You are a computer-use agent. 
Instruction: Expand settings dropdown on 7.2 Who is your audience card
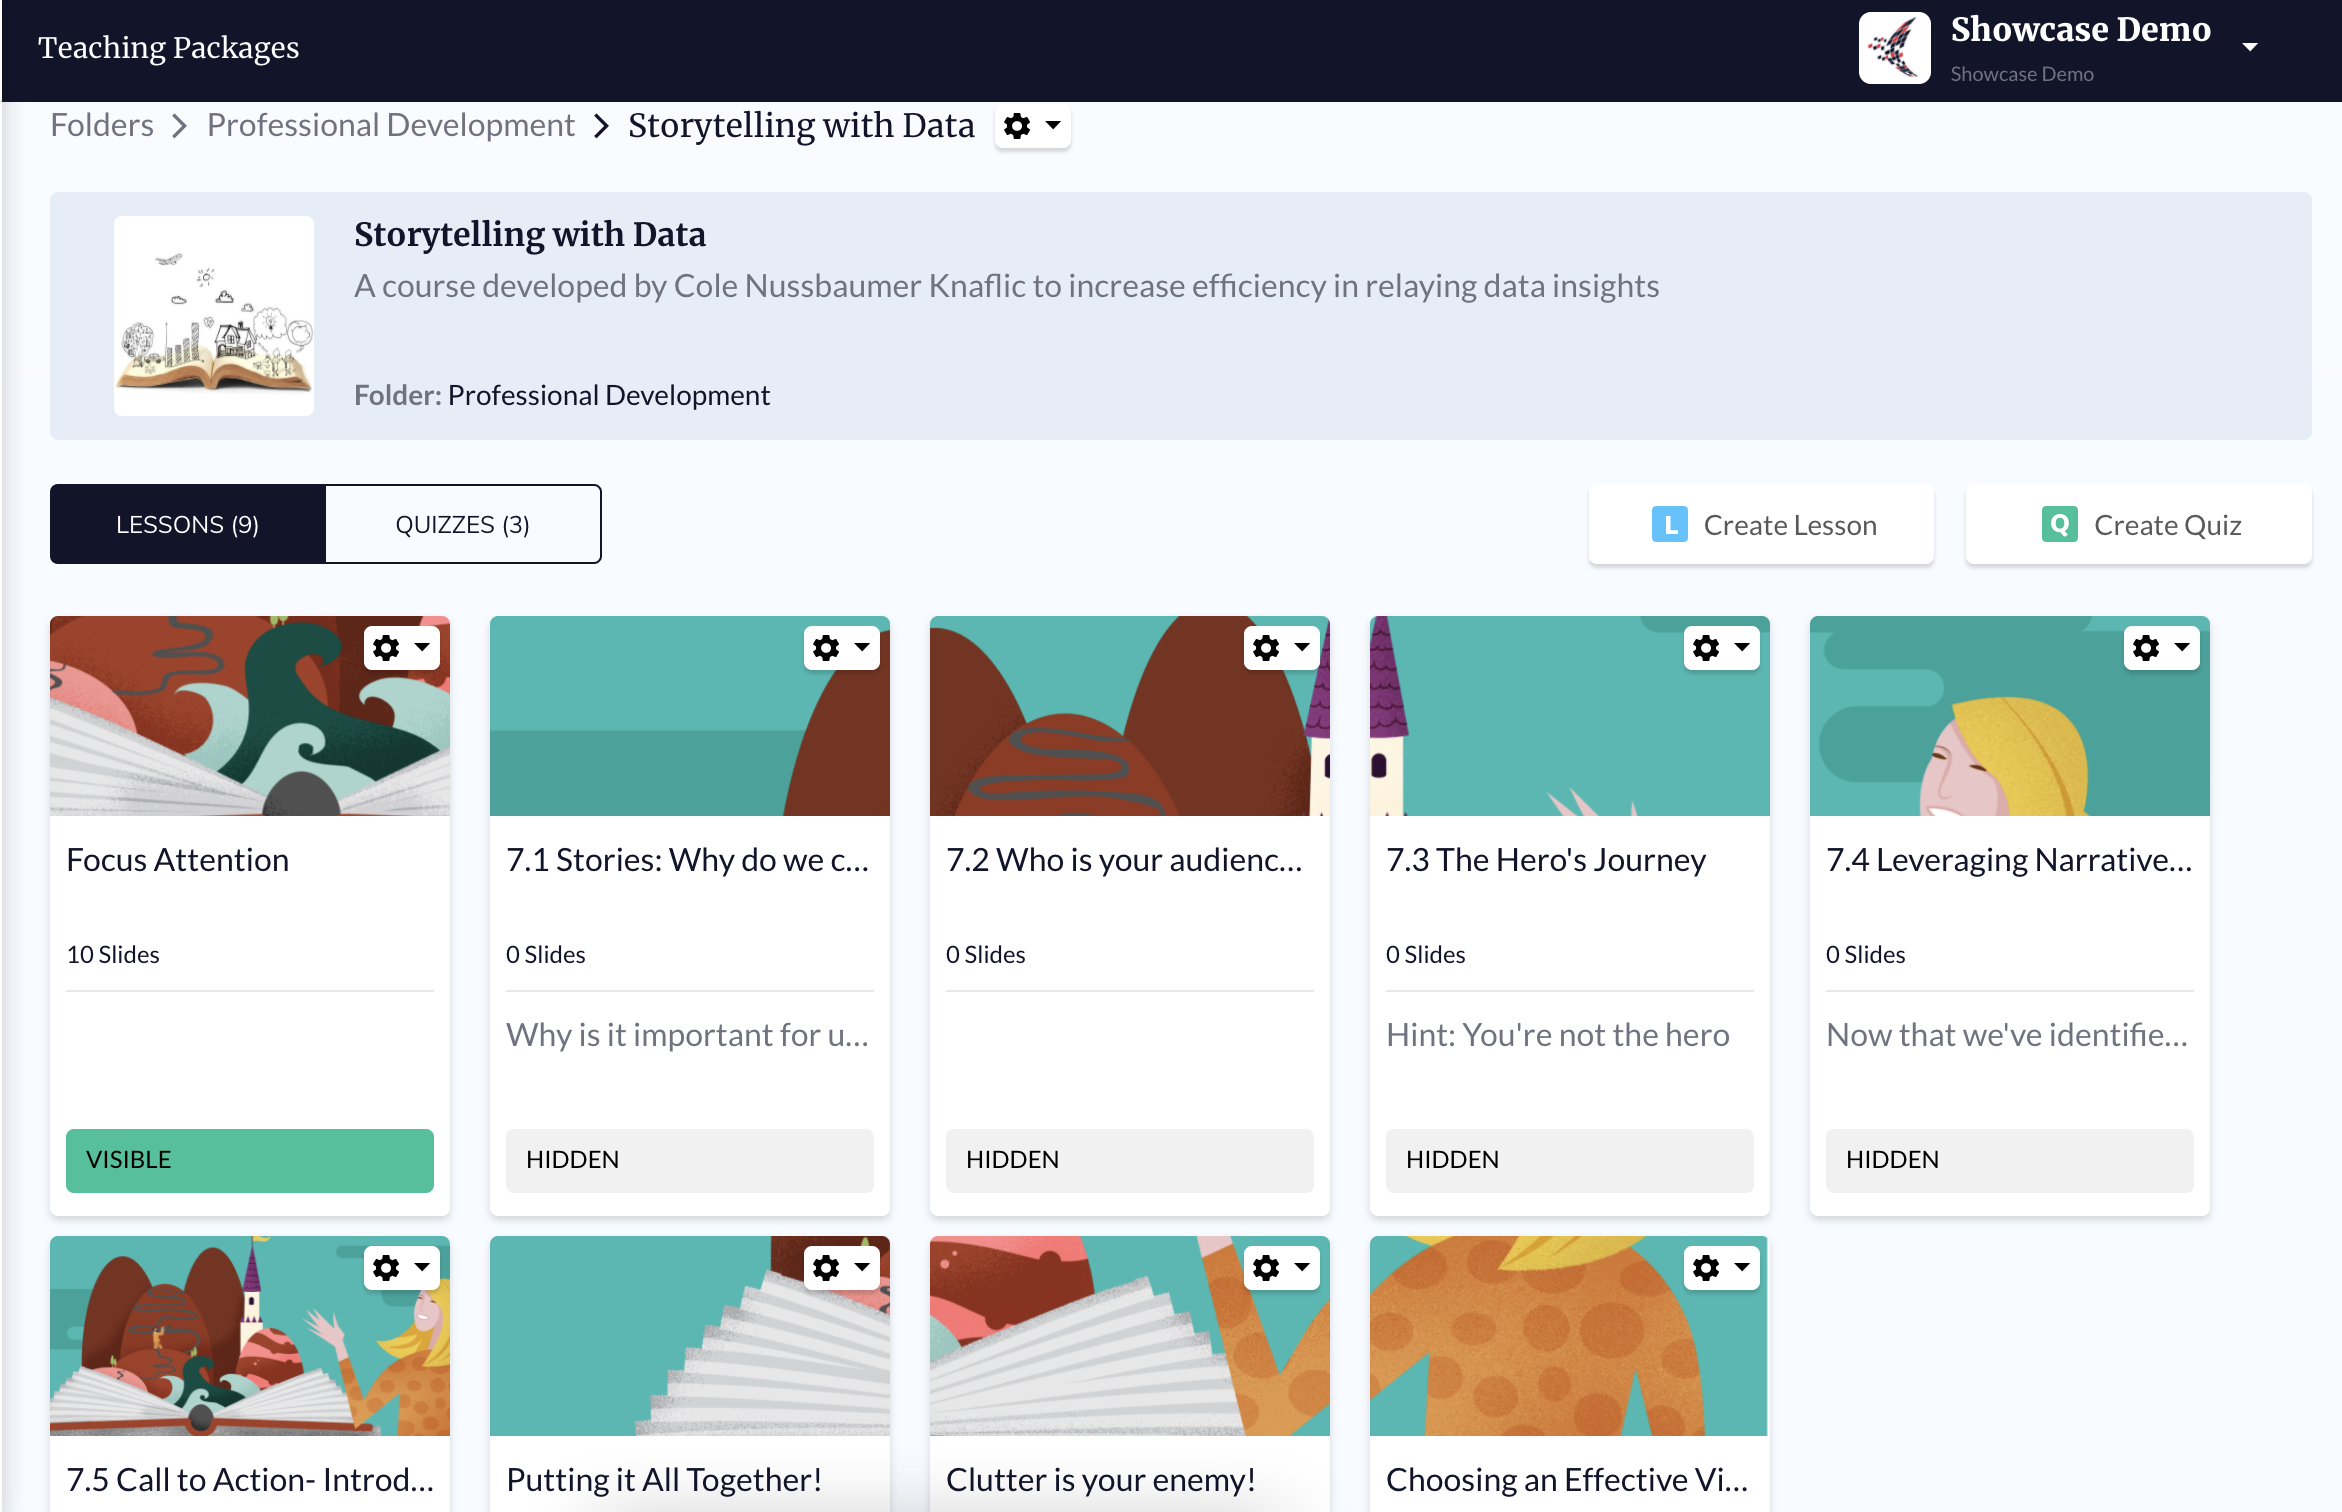click(1281, 648)
